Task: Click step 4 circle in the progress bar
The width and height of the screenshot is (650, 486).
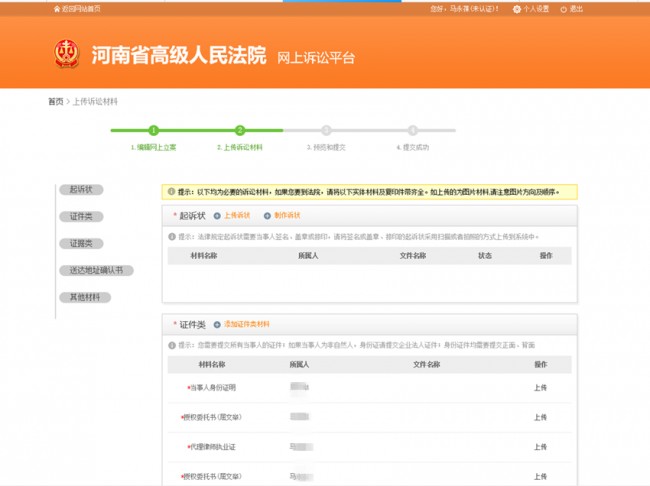Action: coord(412,130)
